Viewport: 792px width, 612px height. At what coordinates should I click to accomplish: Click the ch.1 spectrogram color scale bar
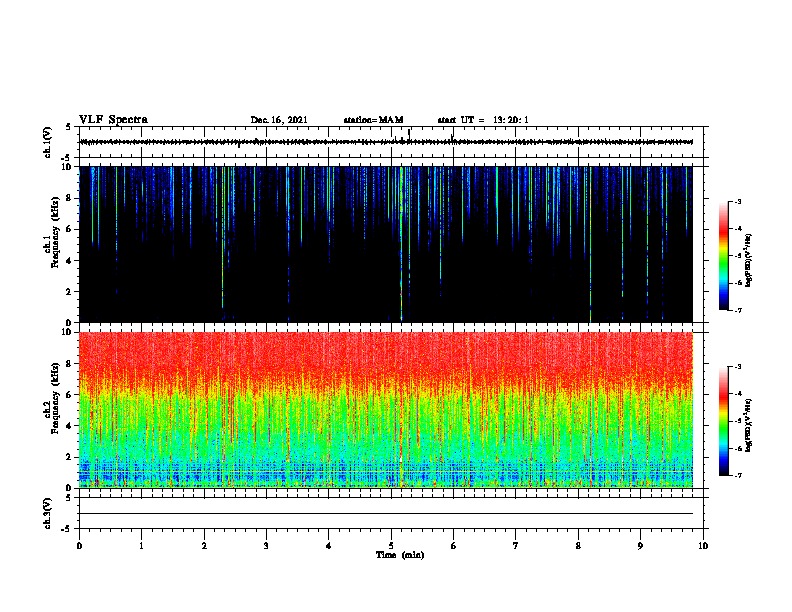tap(724, 256)
